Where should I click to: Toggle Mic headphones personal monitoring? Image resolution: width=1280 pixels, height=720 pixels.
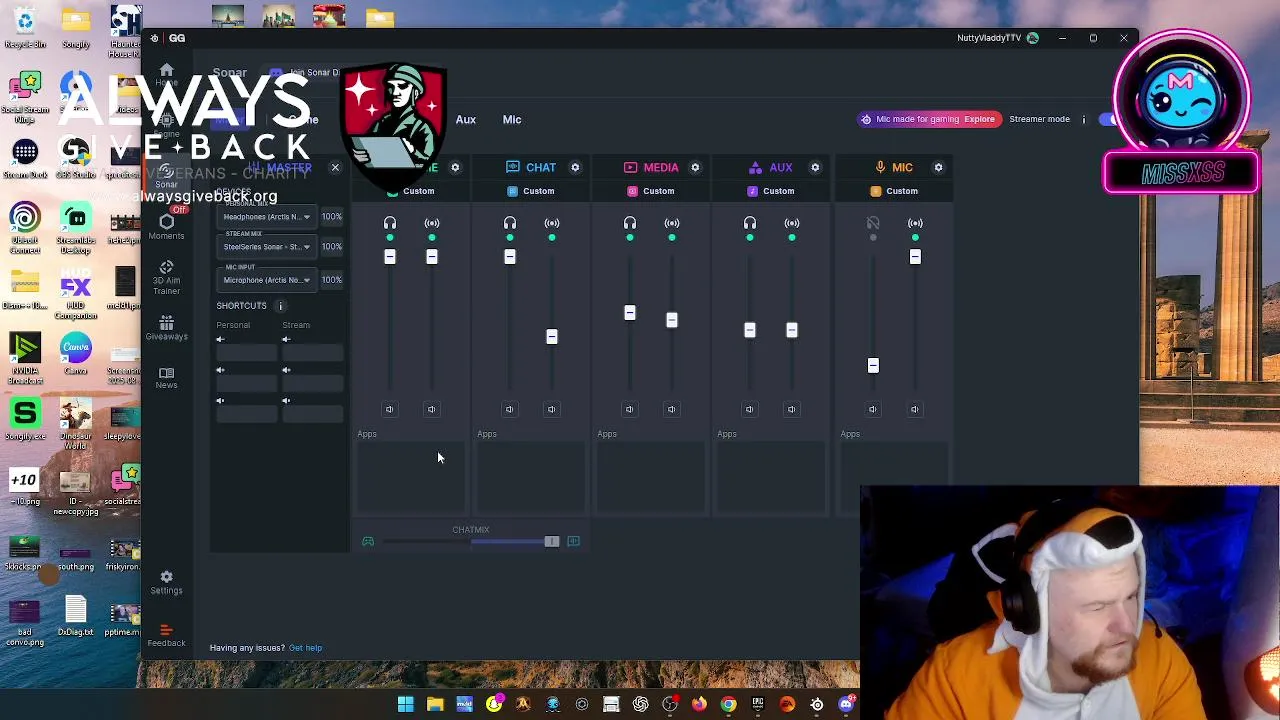[873, 223]
